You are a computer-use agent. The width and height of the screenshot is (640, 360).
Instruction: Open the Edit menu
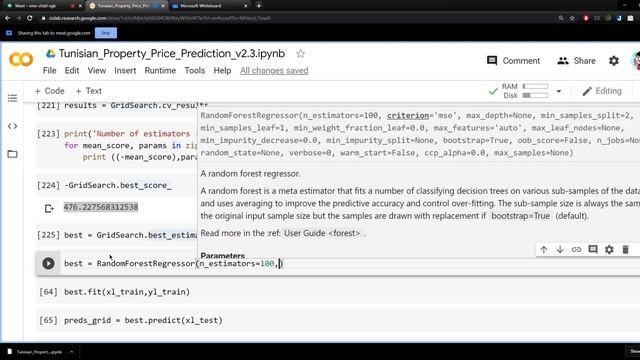point(72,71)
